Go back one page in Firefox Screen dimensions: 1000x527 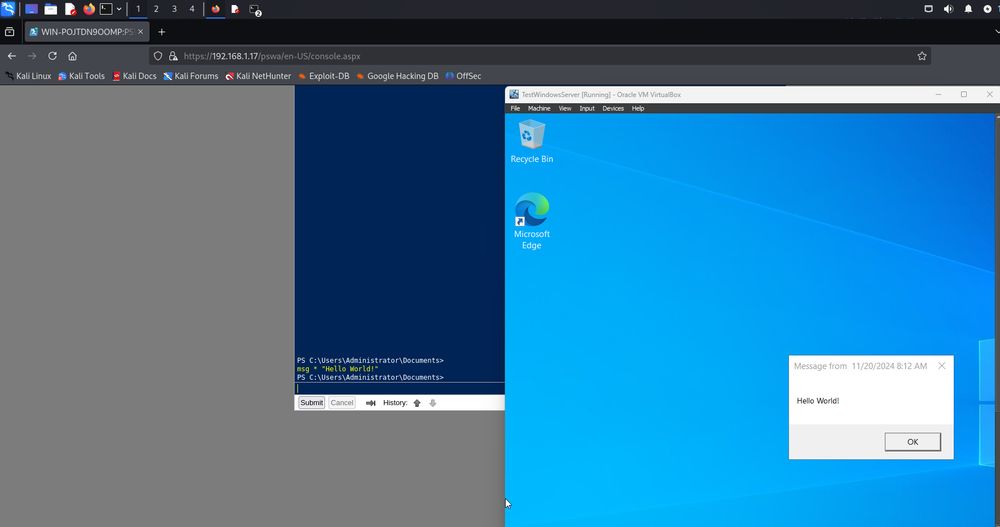coord(12,56)
